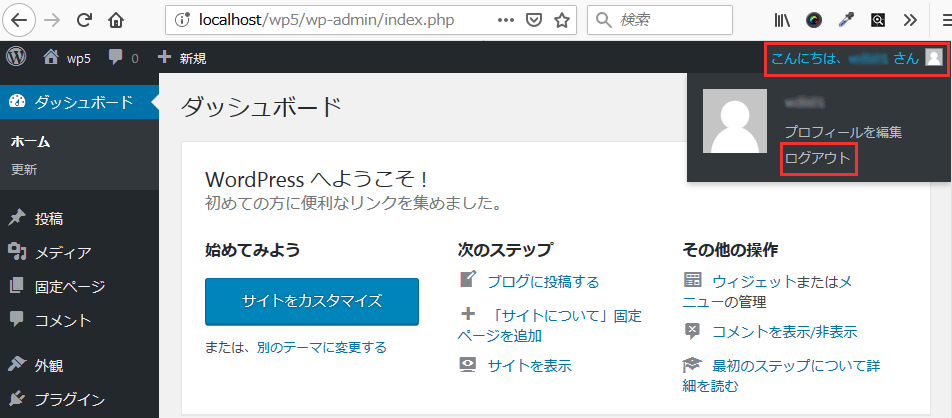The height and width of the screenshot is (418, 952).
Task: Open the 新規 new content menu
Action: [x=182, y=58]
